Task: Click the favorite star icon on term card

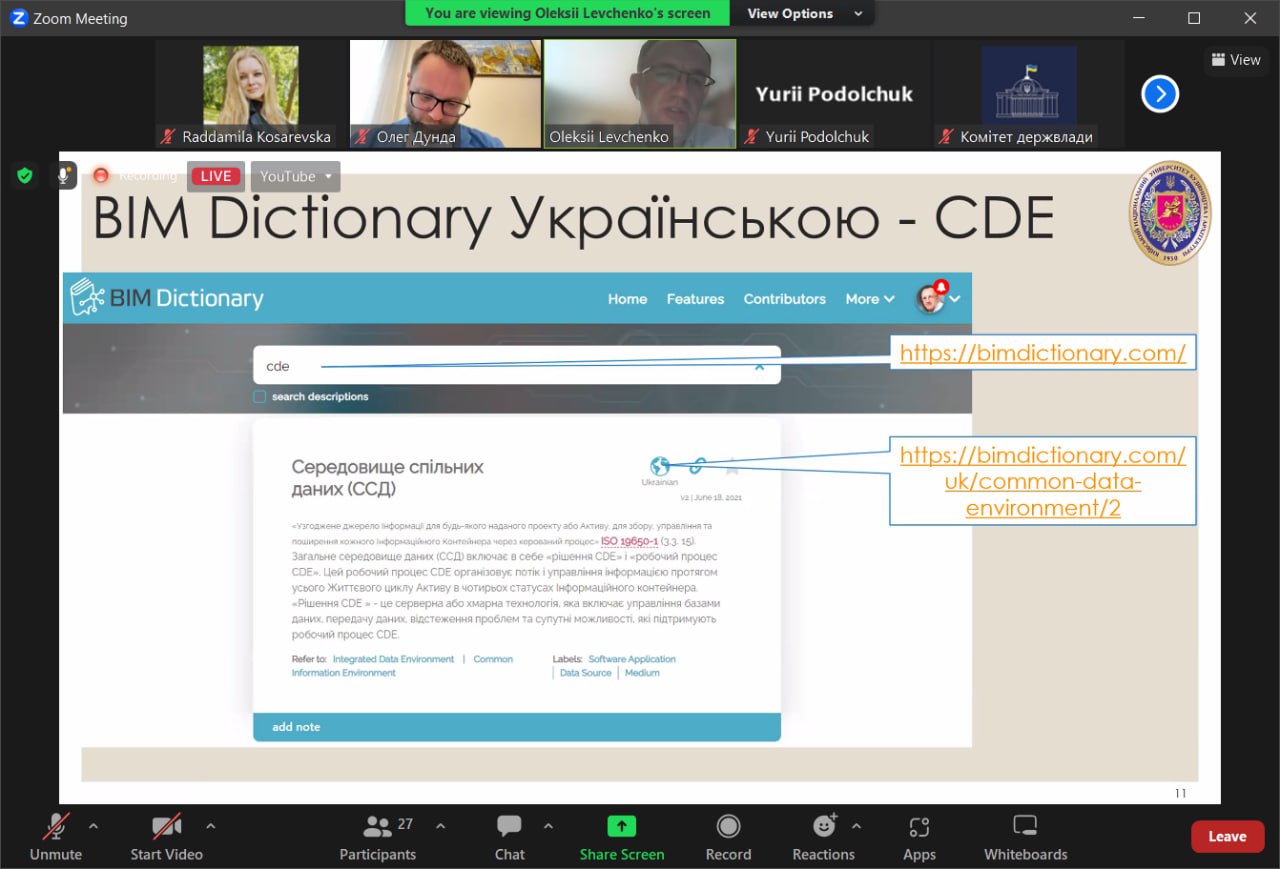Action: click(732, 466)
